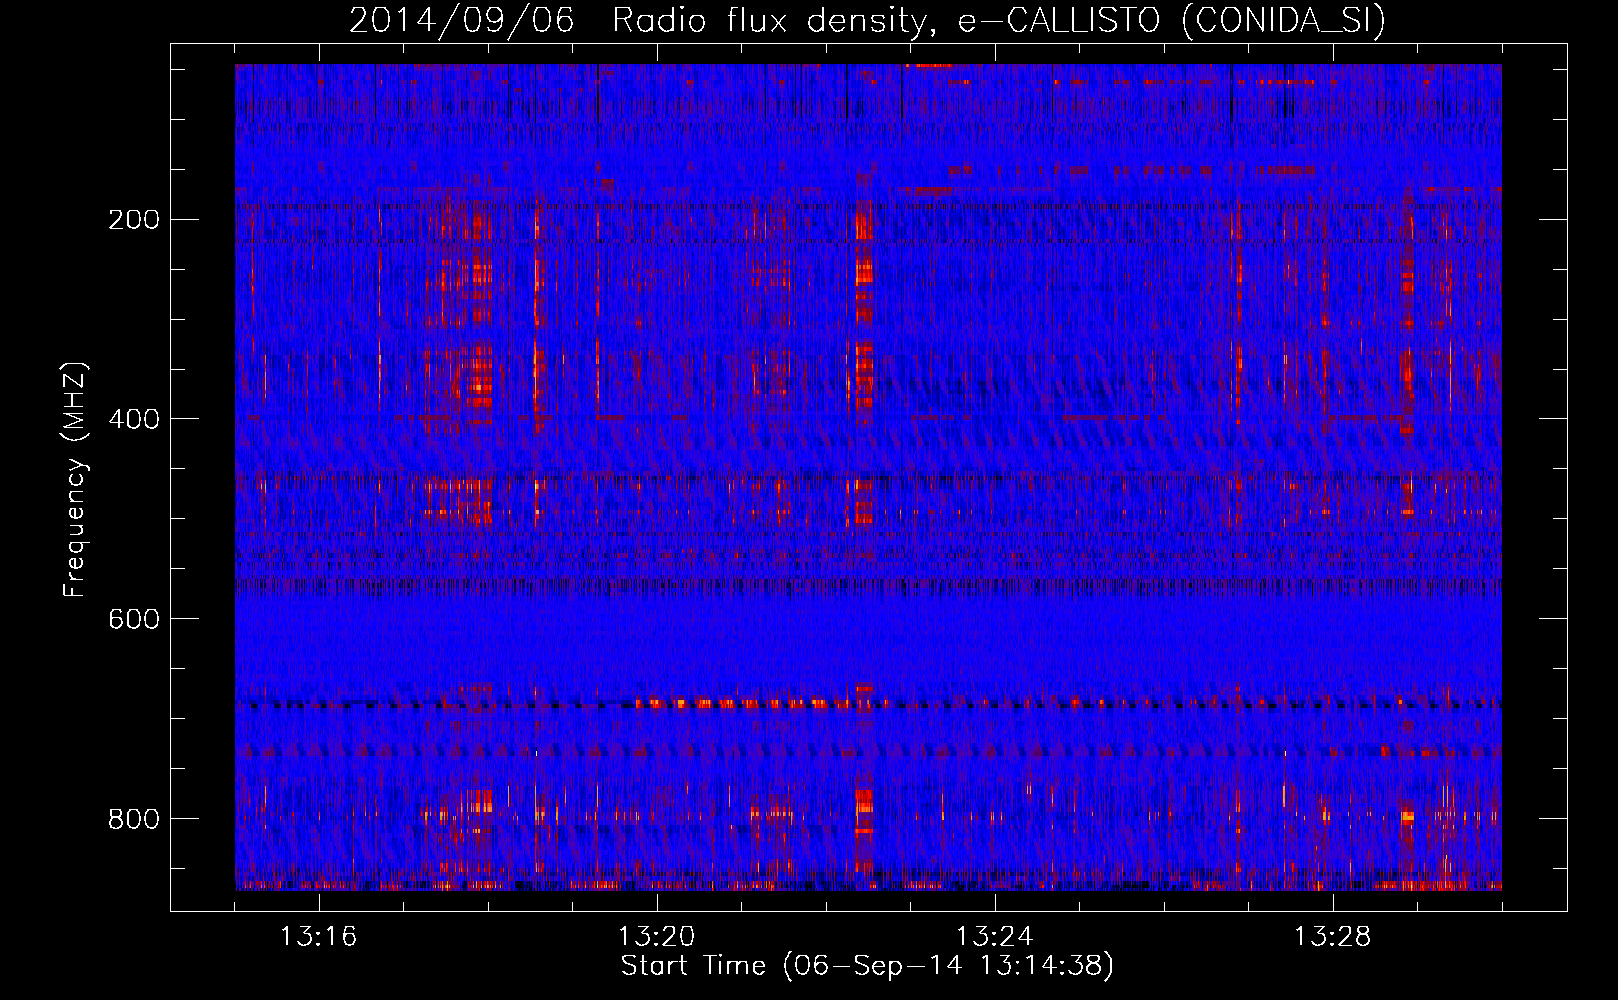Click the 13:28 time tick label

[1333, 937]
